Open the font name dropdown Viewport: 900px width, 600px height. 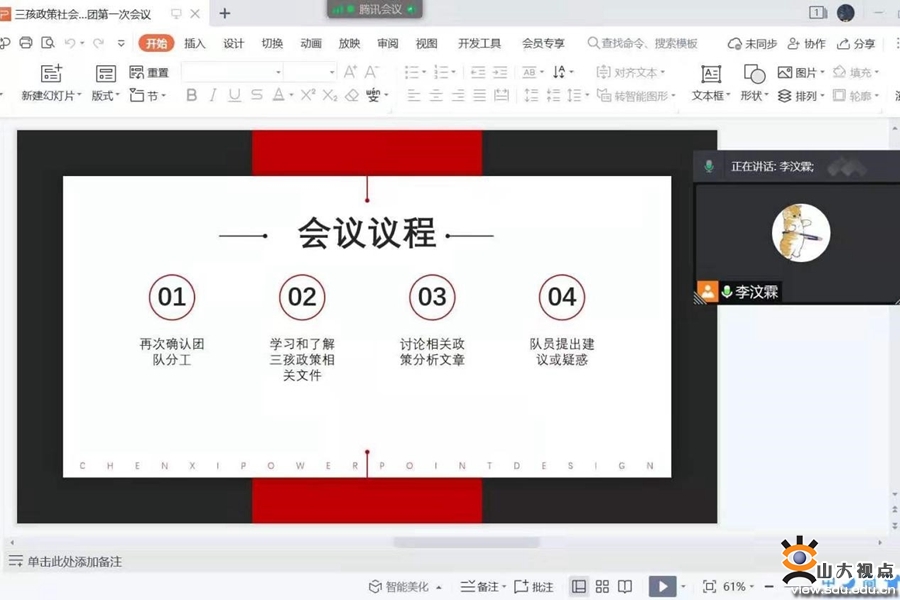point(233,72)
